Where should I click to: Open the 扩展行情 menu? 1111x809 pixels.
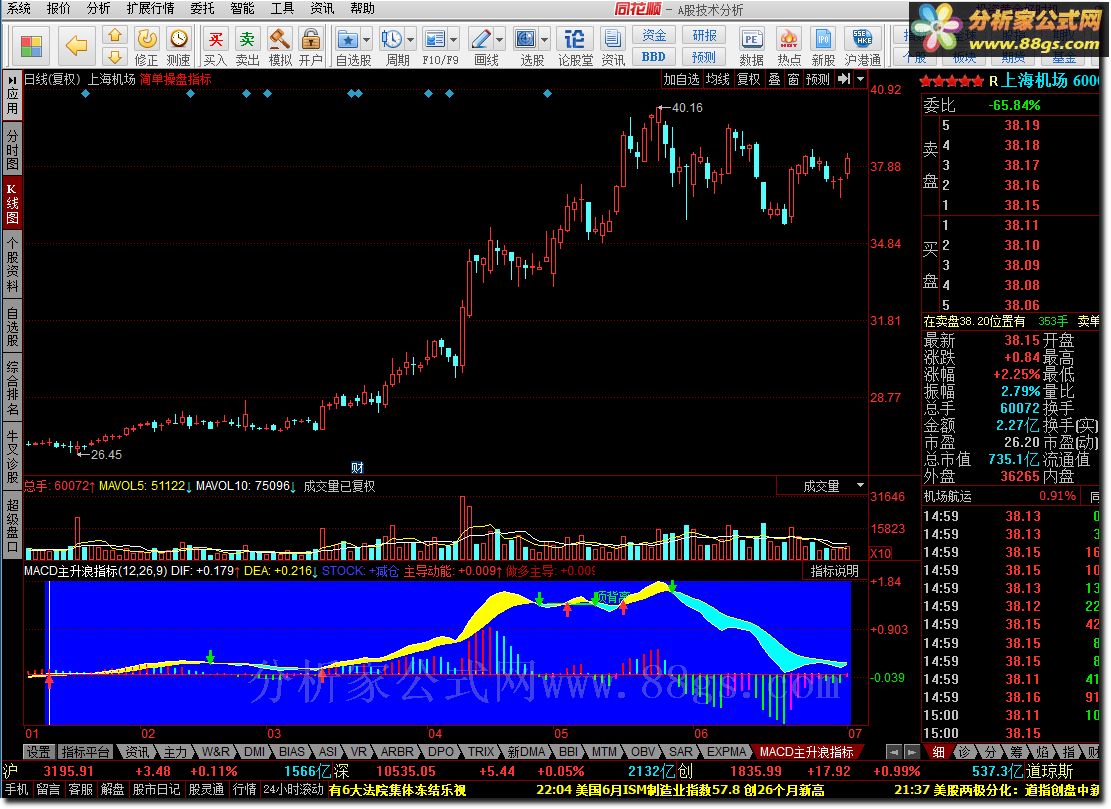click(x=150, y=9)
